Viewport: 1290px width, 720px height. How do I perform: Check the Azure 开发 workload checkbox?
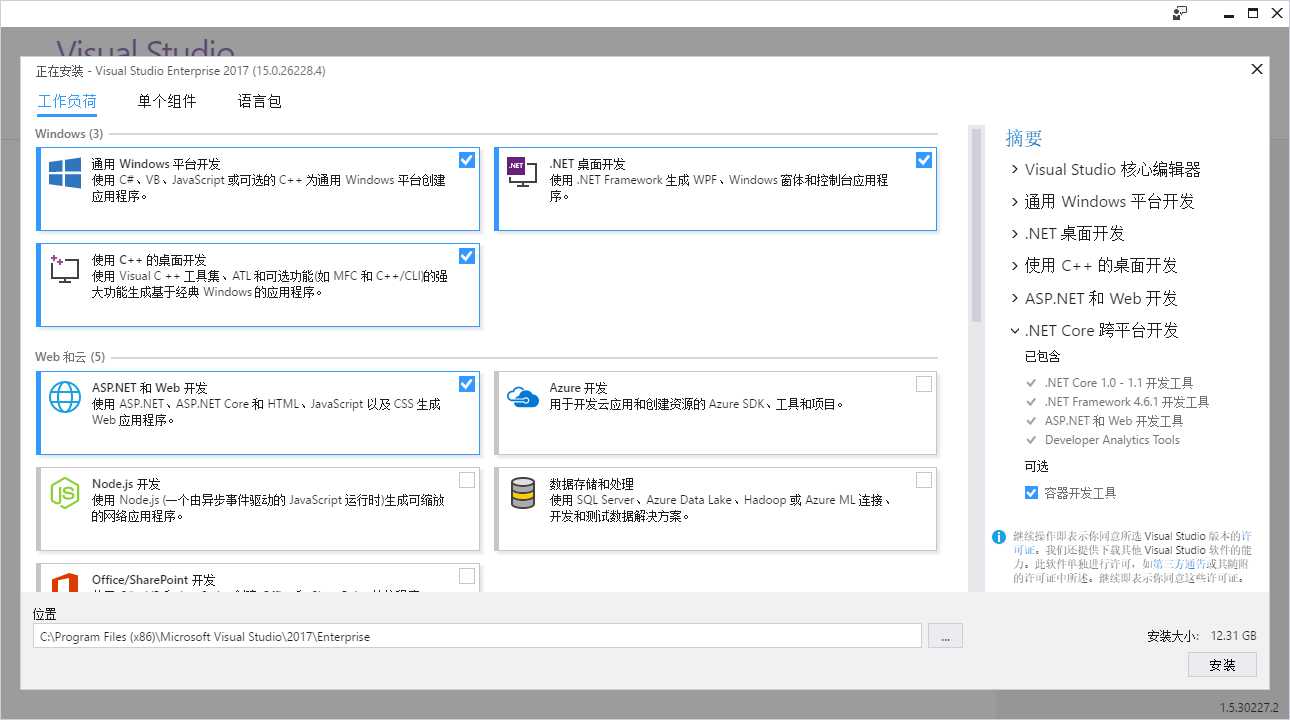point(924,384)
